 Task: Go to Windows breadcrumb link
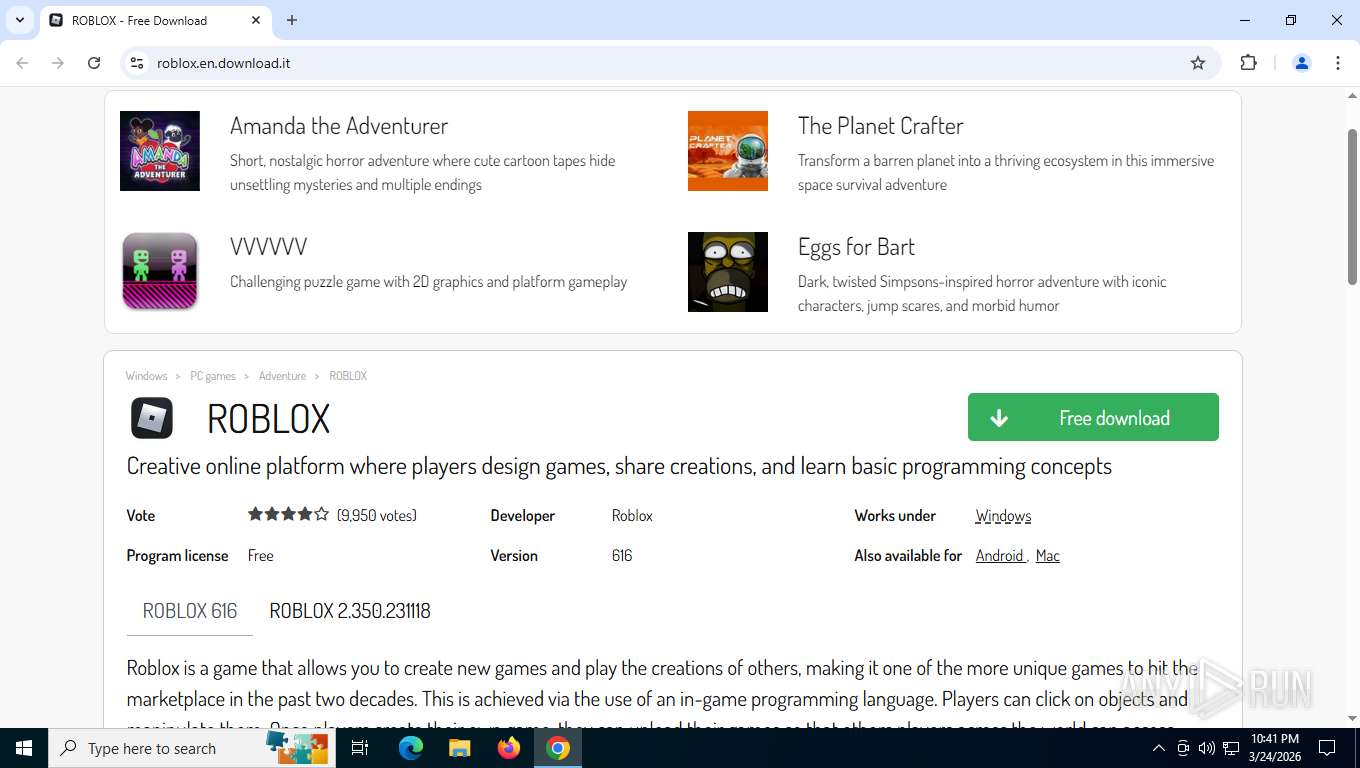(x=146, y=376)
